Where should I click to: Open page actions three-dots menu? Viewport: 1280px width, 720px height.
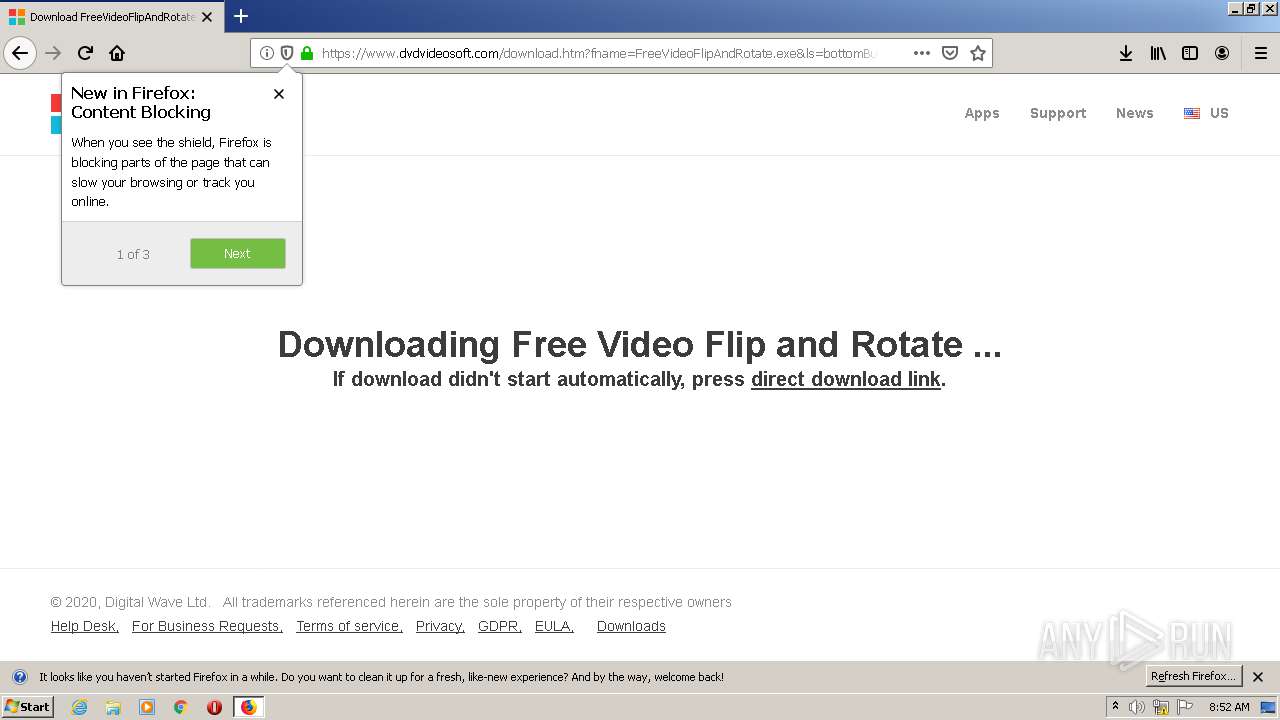coord(922,53)
